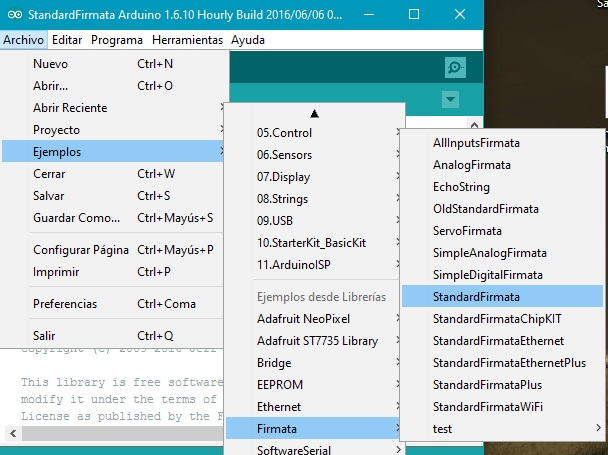
Task: Expand the Proyecto submenu
Action: click(x=112, y=130)
